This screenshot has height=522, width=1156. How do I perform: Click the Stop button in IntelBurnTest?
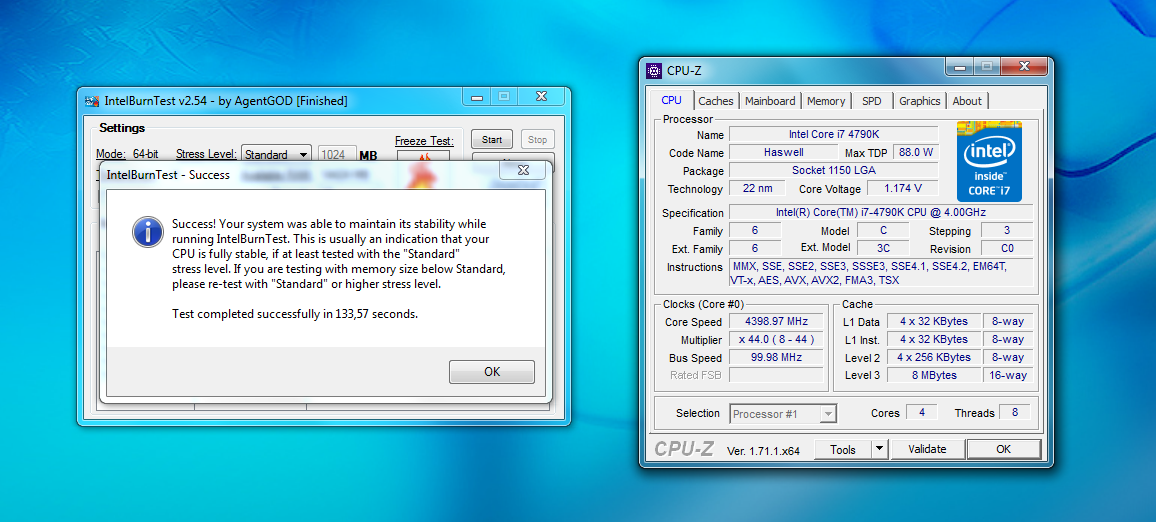(537, 139)
